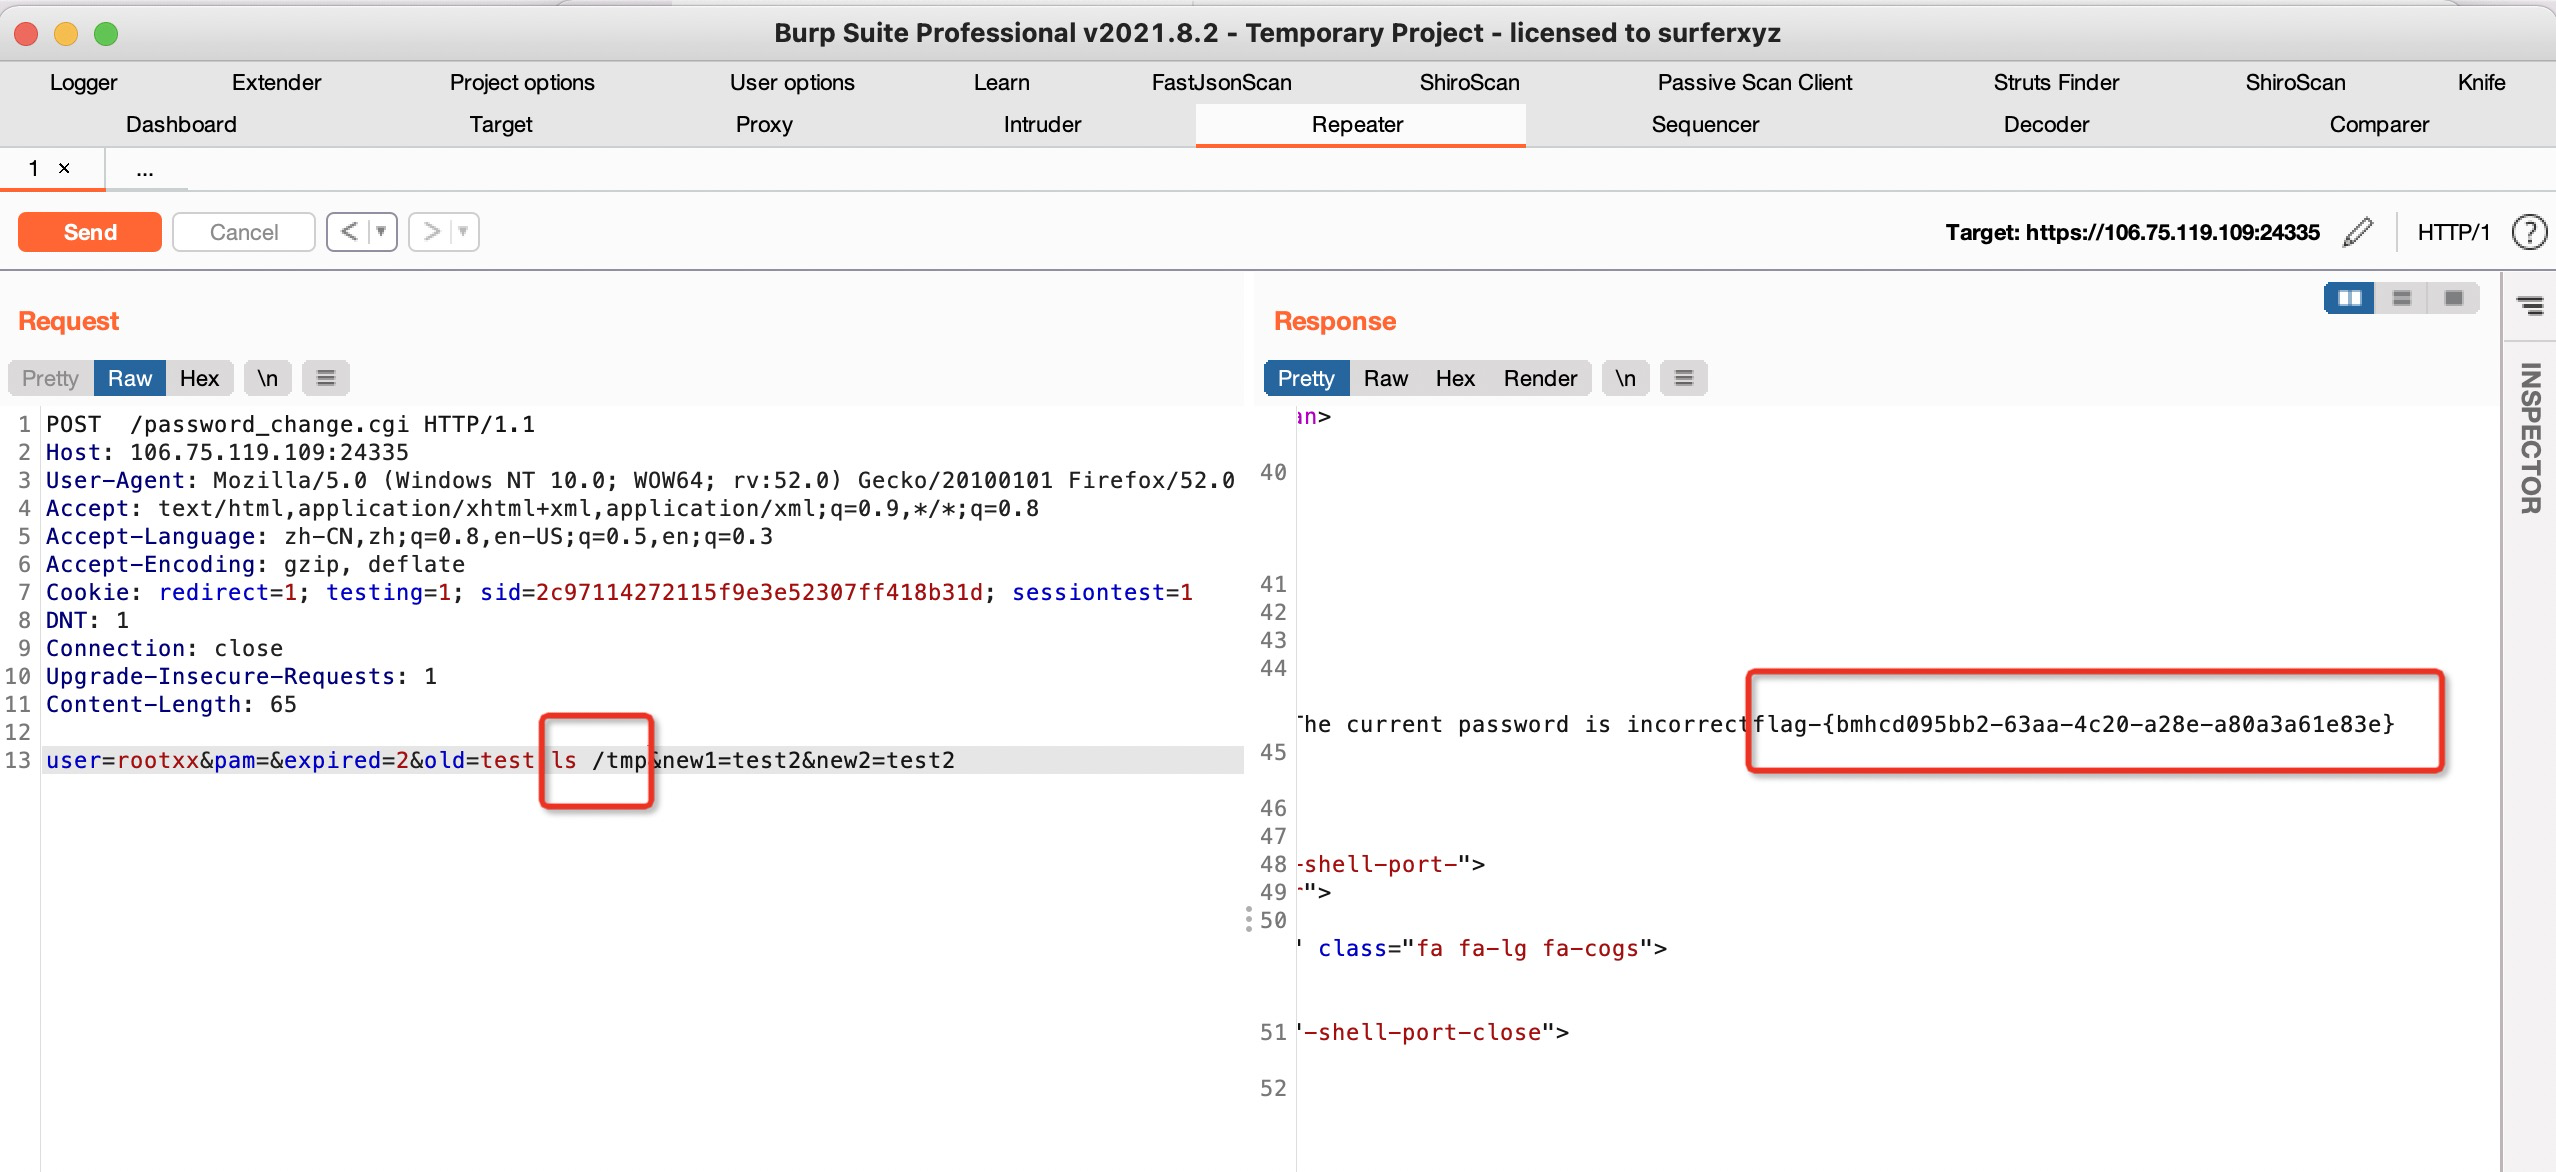Screen dimensions: 2556x1172
Task: Open the Learn tab
Action: tap(1001, 83)
